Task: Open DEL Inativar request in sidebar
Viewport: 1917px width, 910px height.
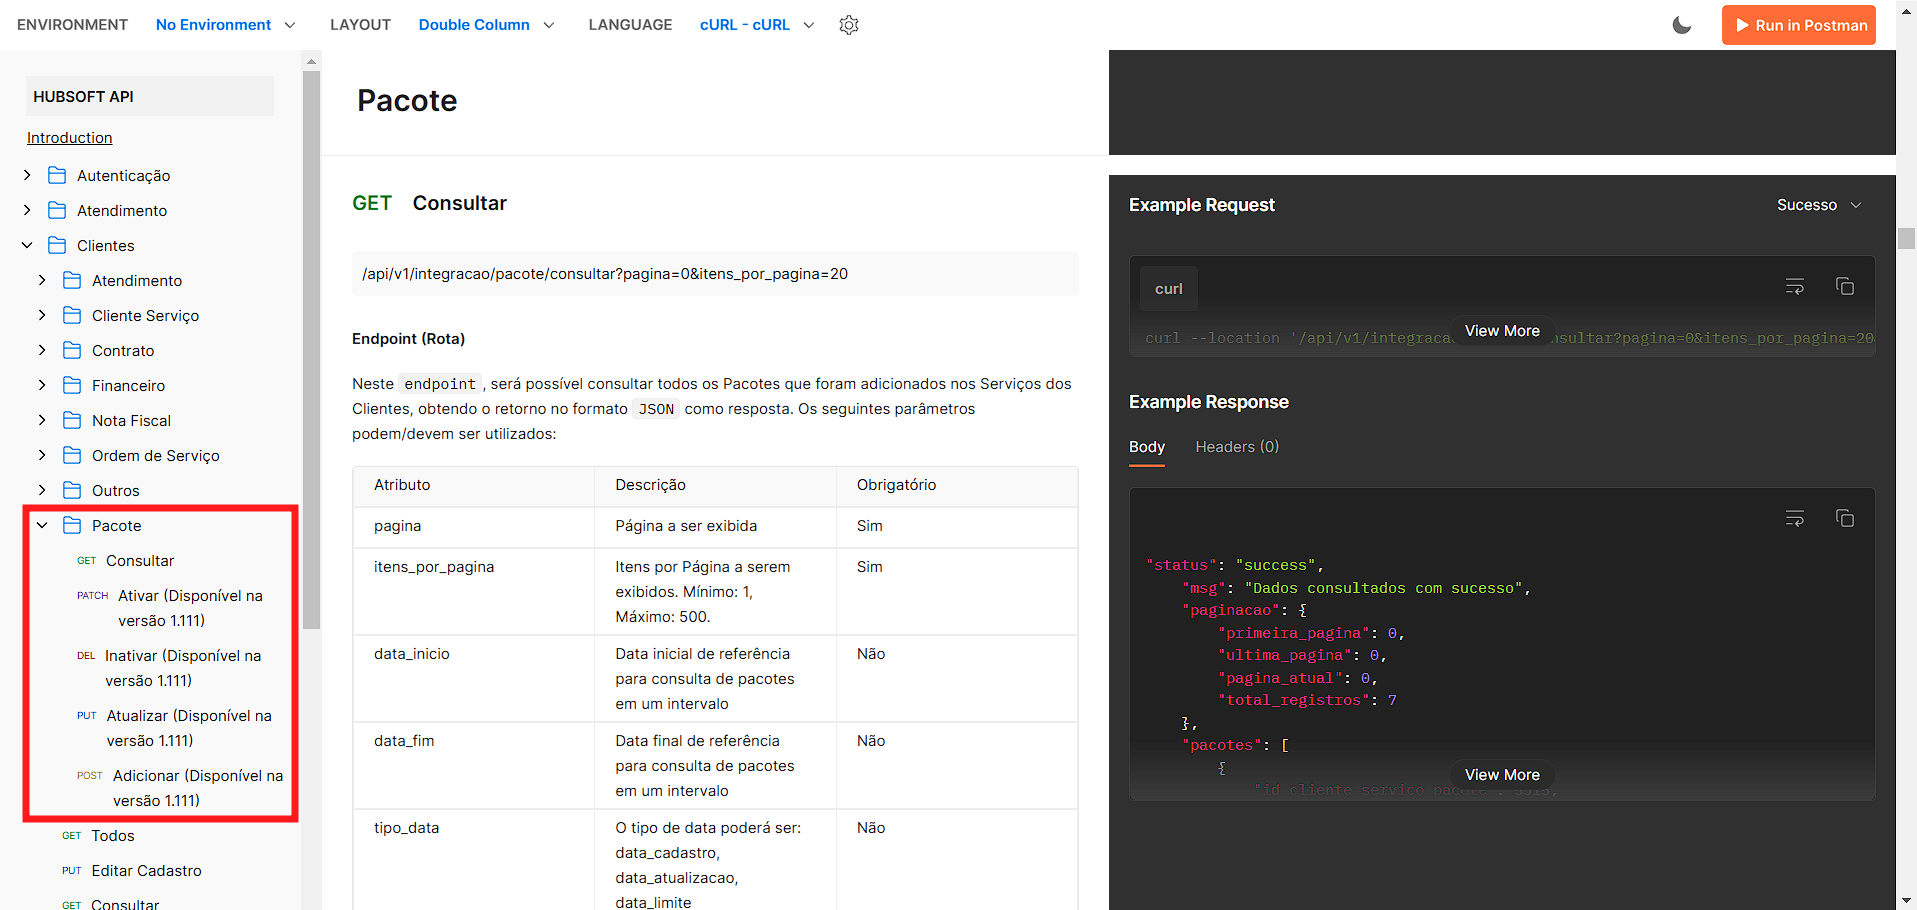Action: click(169, 668)
